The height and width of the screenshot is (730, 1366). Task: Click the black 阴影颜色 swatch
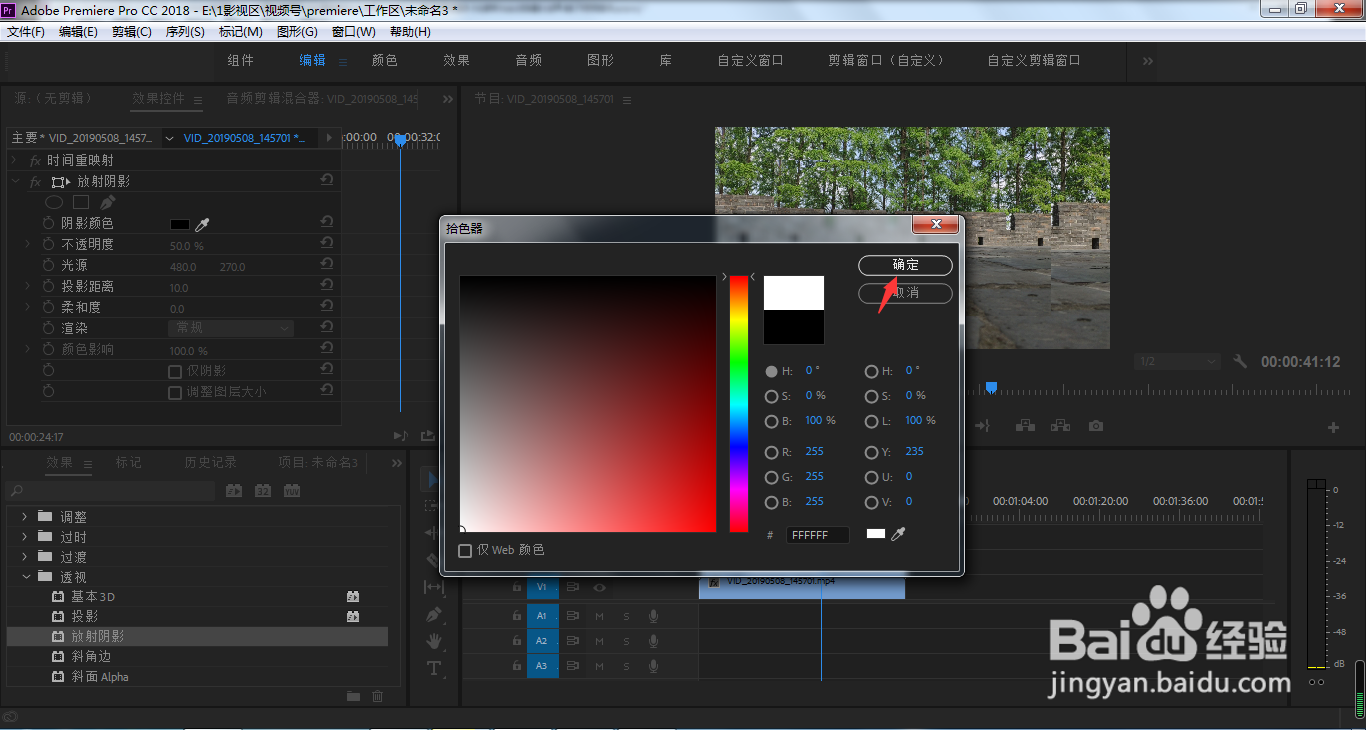click(180, 225)
